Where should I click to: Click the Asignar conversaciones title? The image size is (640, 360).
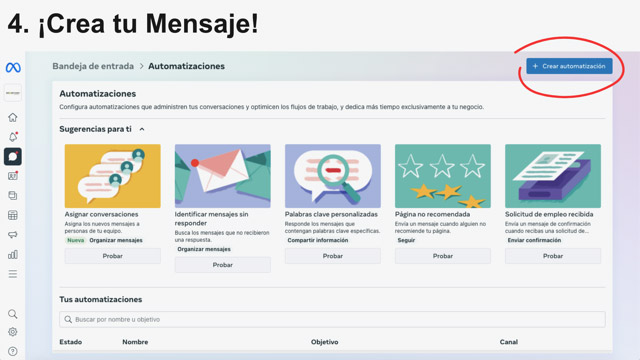click(x=101, y=214)
